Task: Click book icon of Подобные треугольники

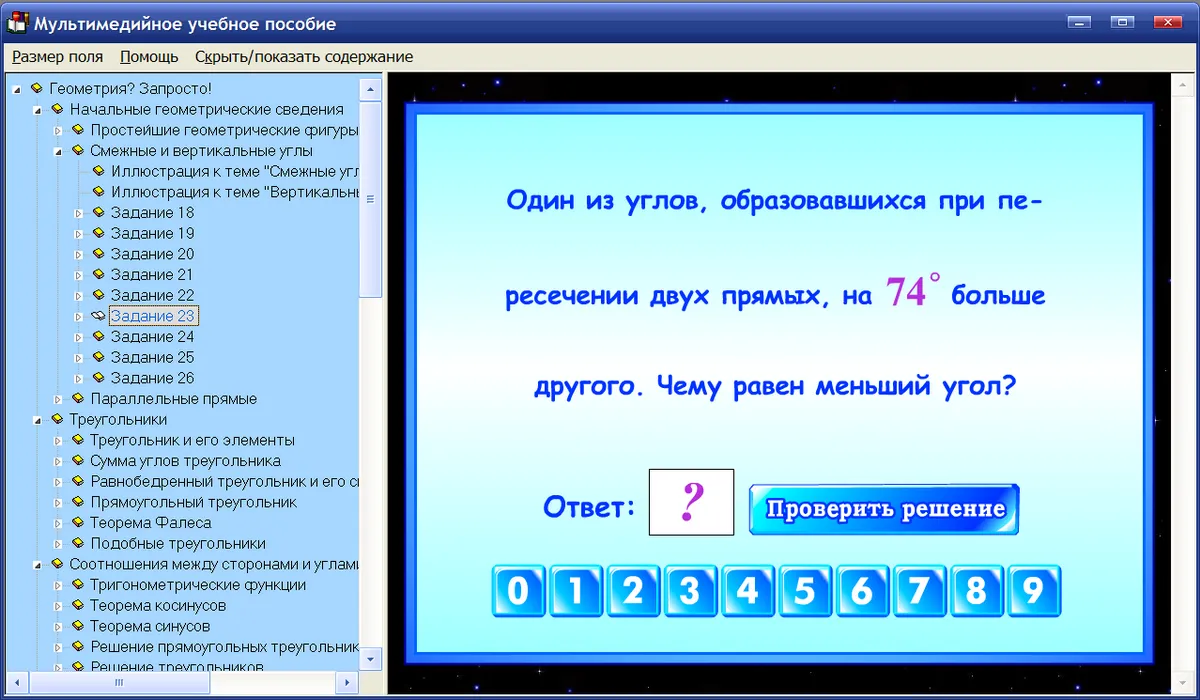Action: pos(78,543)
